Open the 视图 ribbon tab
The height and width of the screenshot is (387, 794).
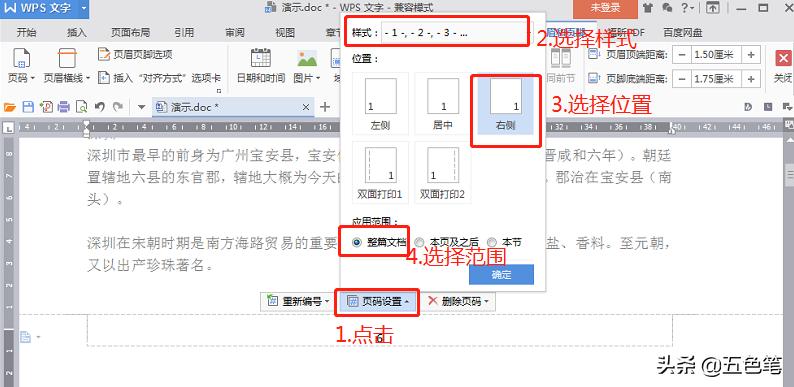point(285,32)
